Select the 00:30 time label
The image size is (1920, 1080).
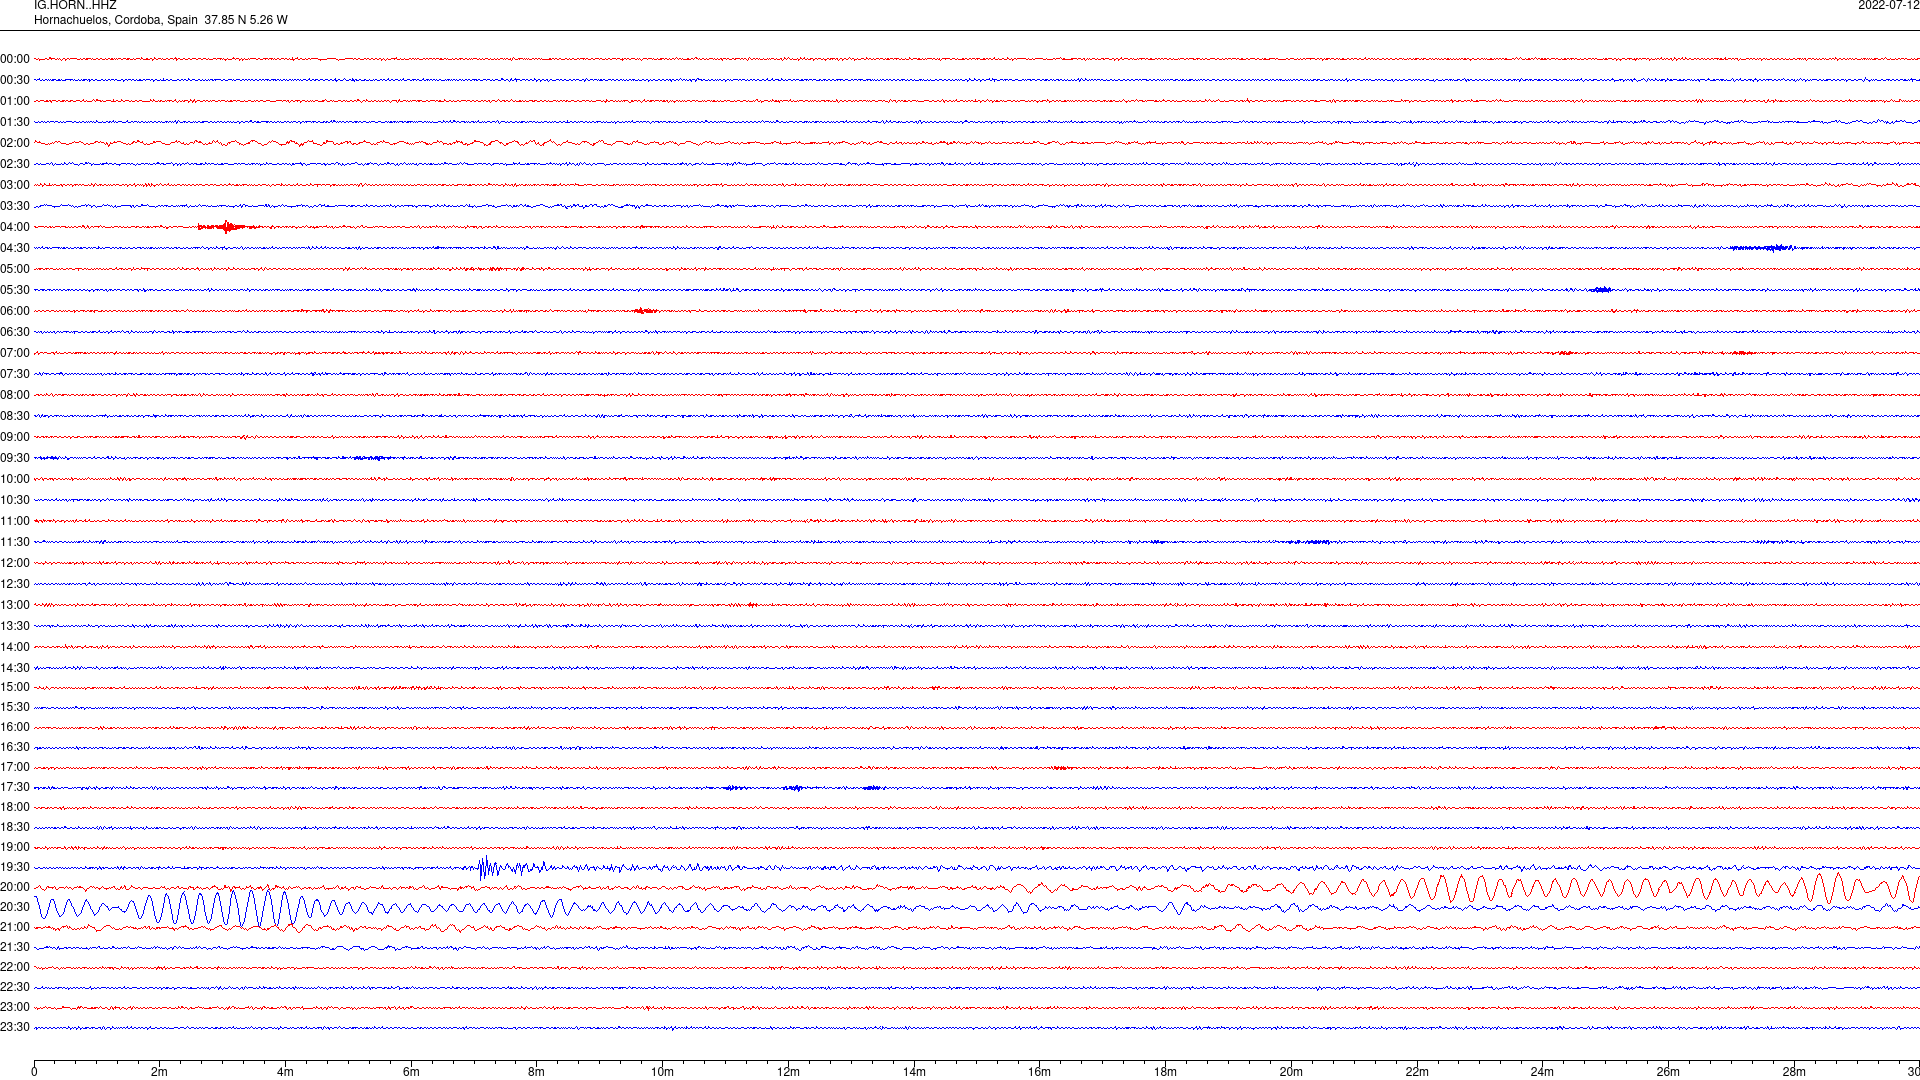(x=15, y=80)
